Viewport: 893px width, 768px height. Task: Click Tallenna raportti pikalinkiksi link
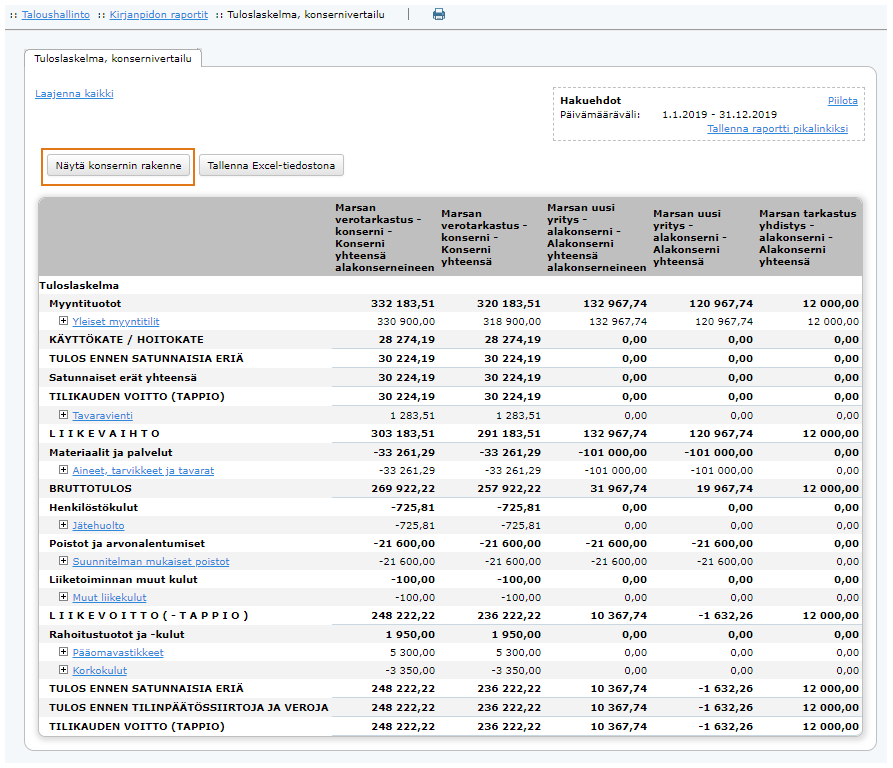777,129
